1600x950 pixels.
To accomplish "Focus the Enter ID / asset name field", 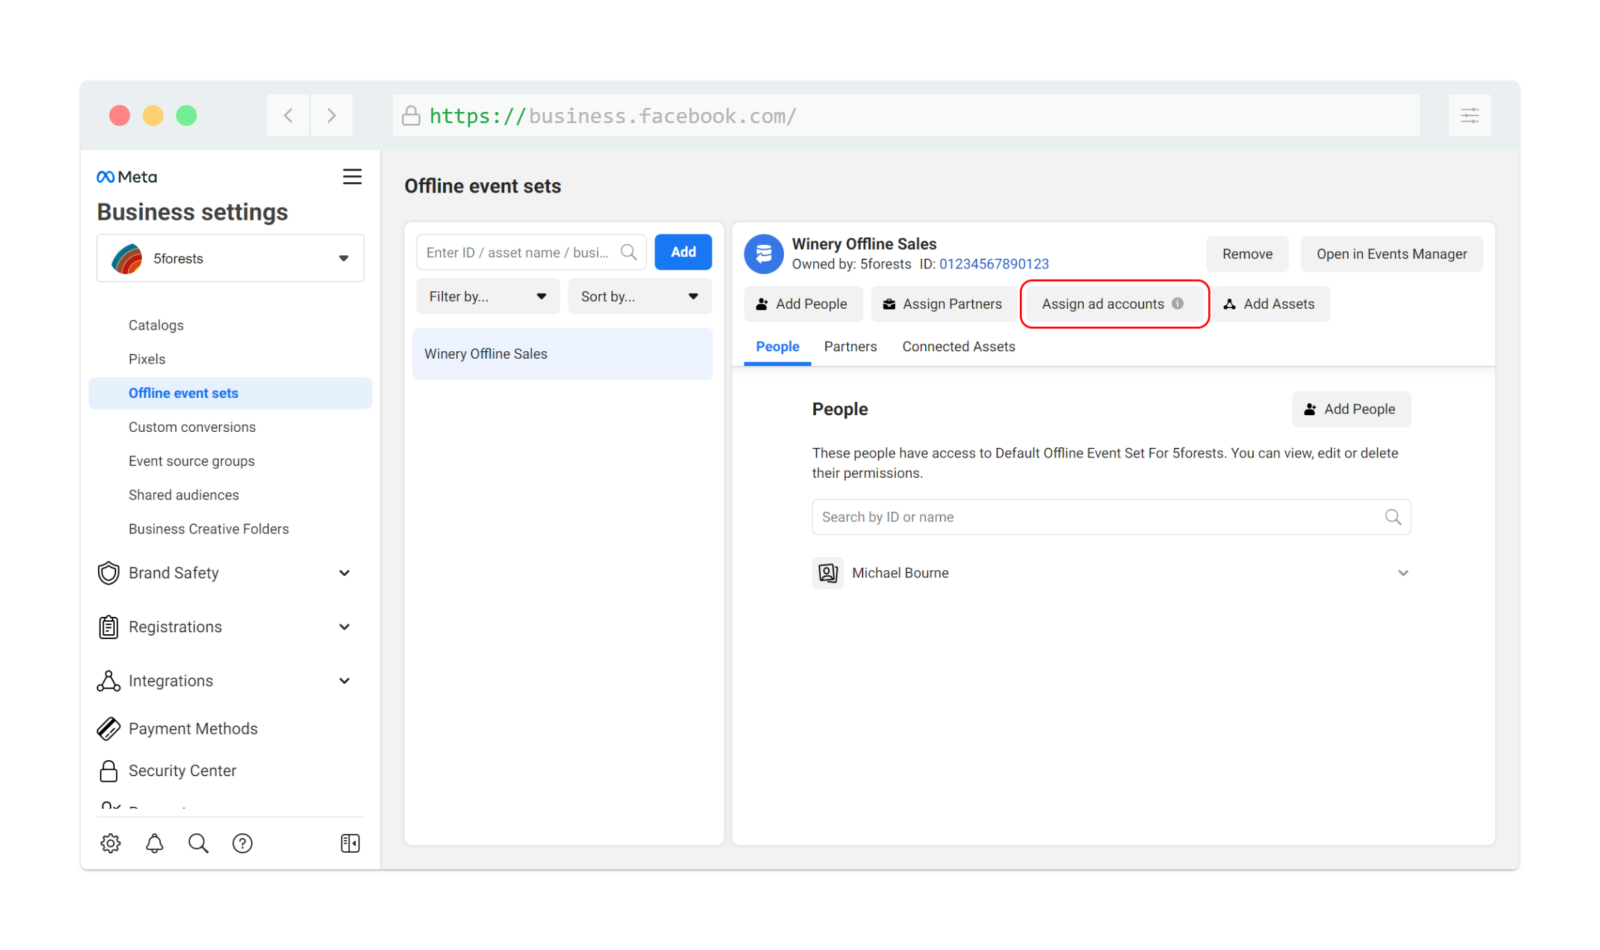I will click(x=531, y=252).
